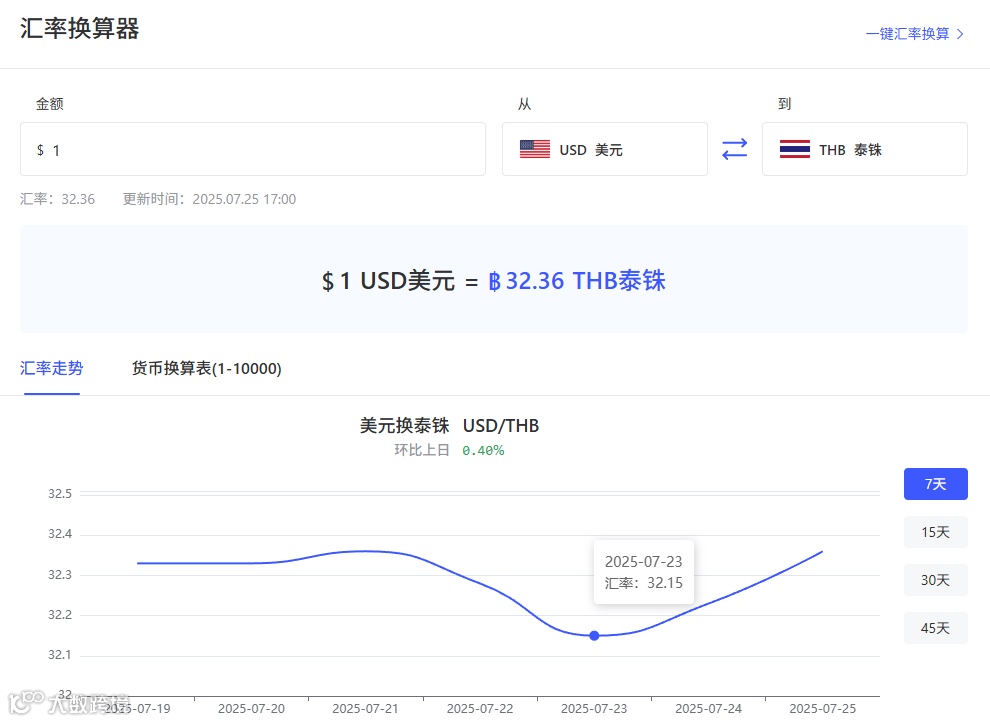Image resolution: width=990 pixels, height=722 pixels.
Task: Click the 更新时间 2025.07.25 17:00 text
Action: pos(209,199)
